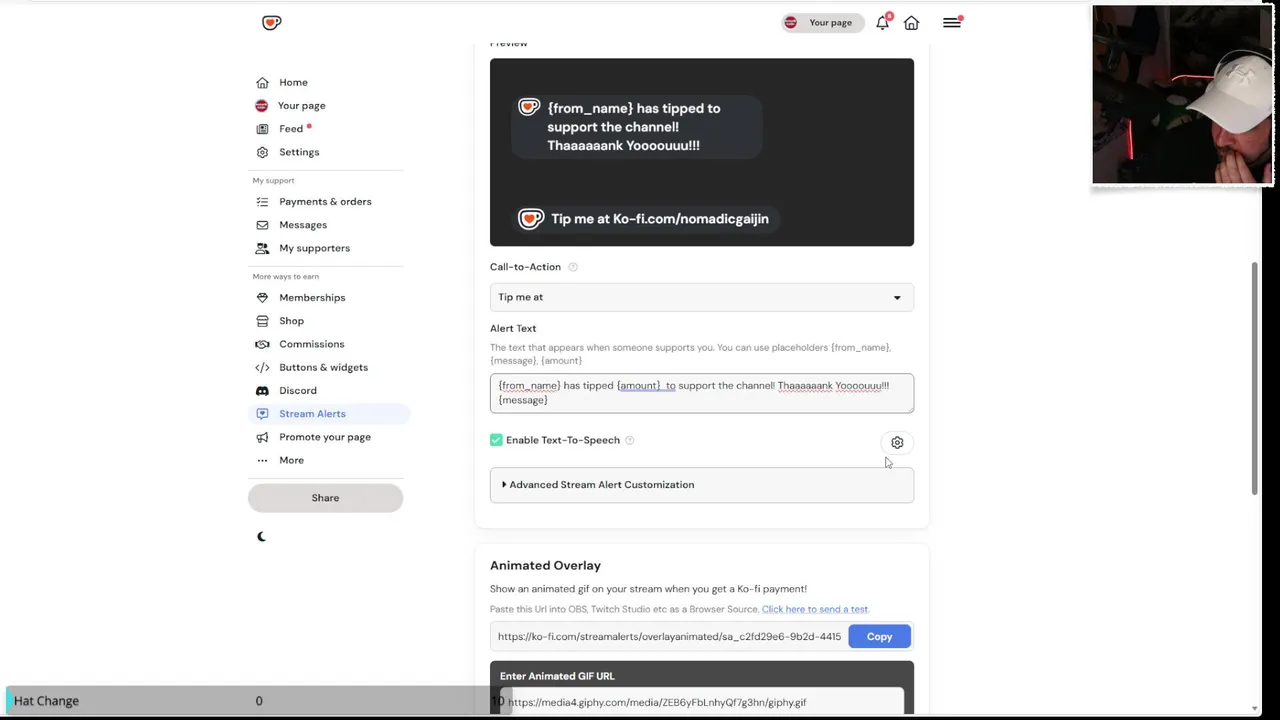Click Call-to-Action help info icon
Image resolution: width=1280 pixels, height=720 pixels.
tap(573, 267)
